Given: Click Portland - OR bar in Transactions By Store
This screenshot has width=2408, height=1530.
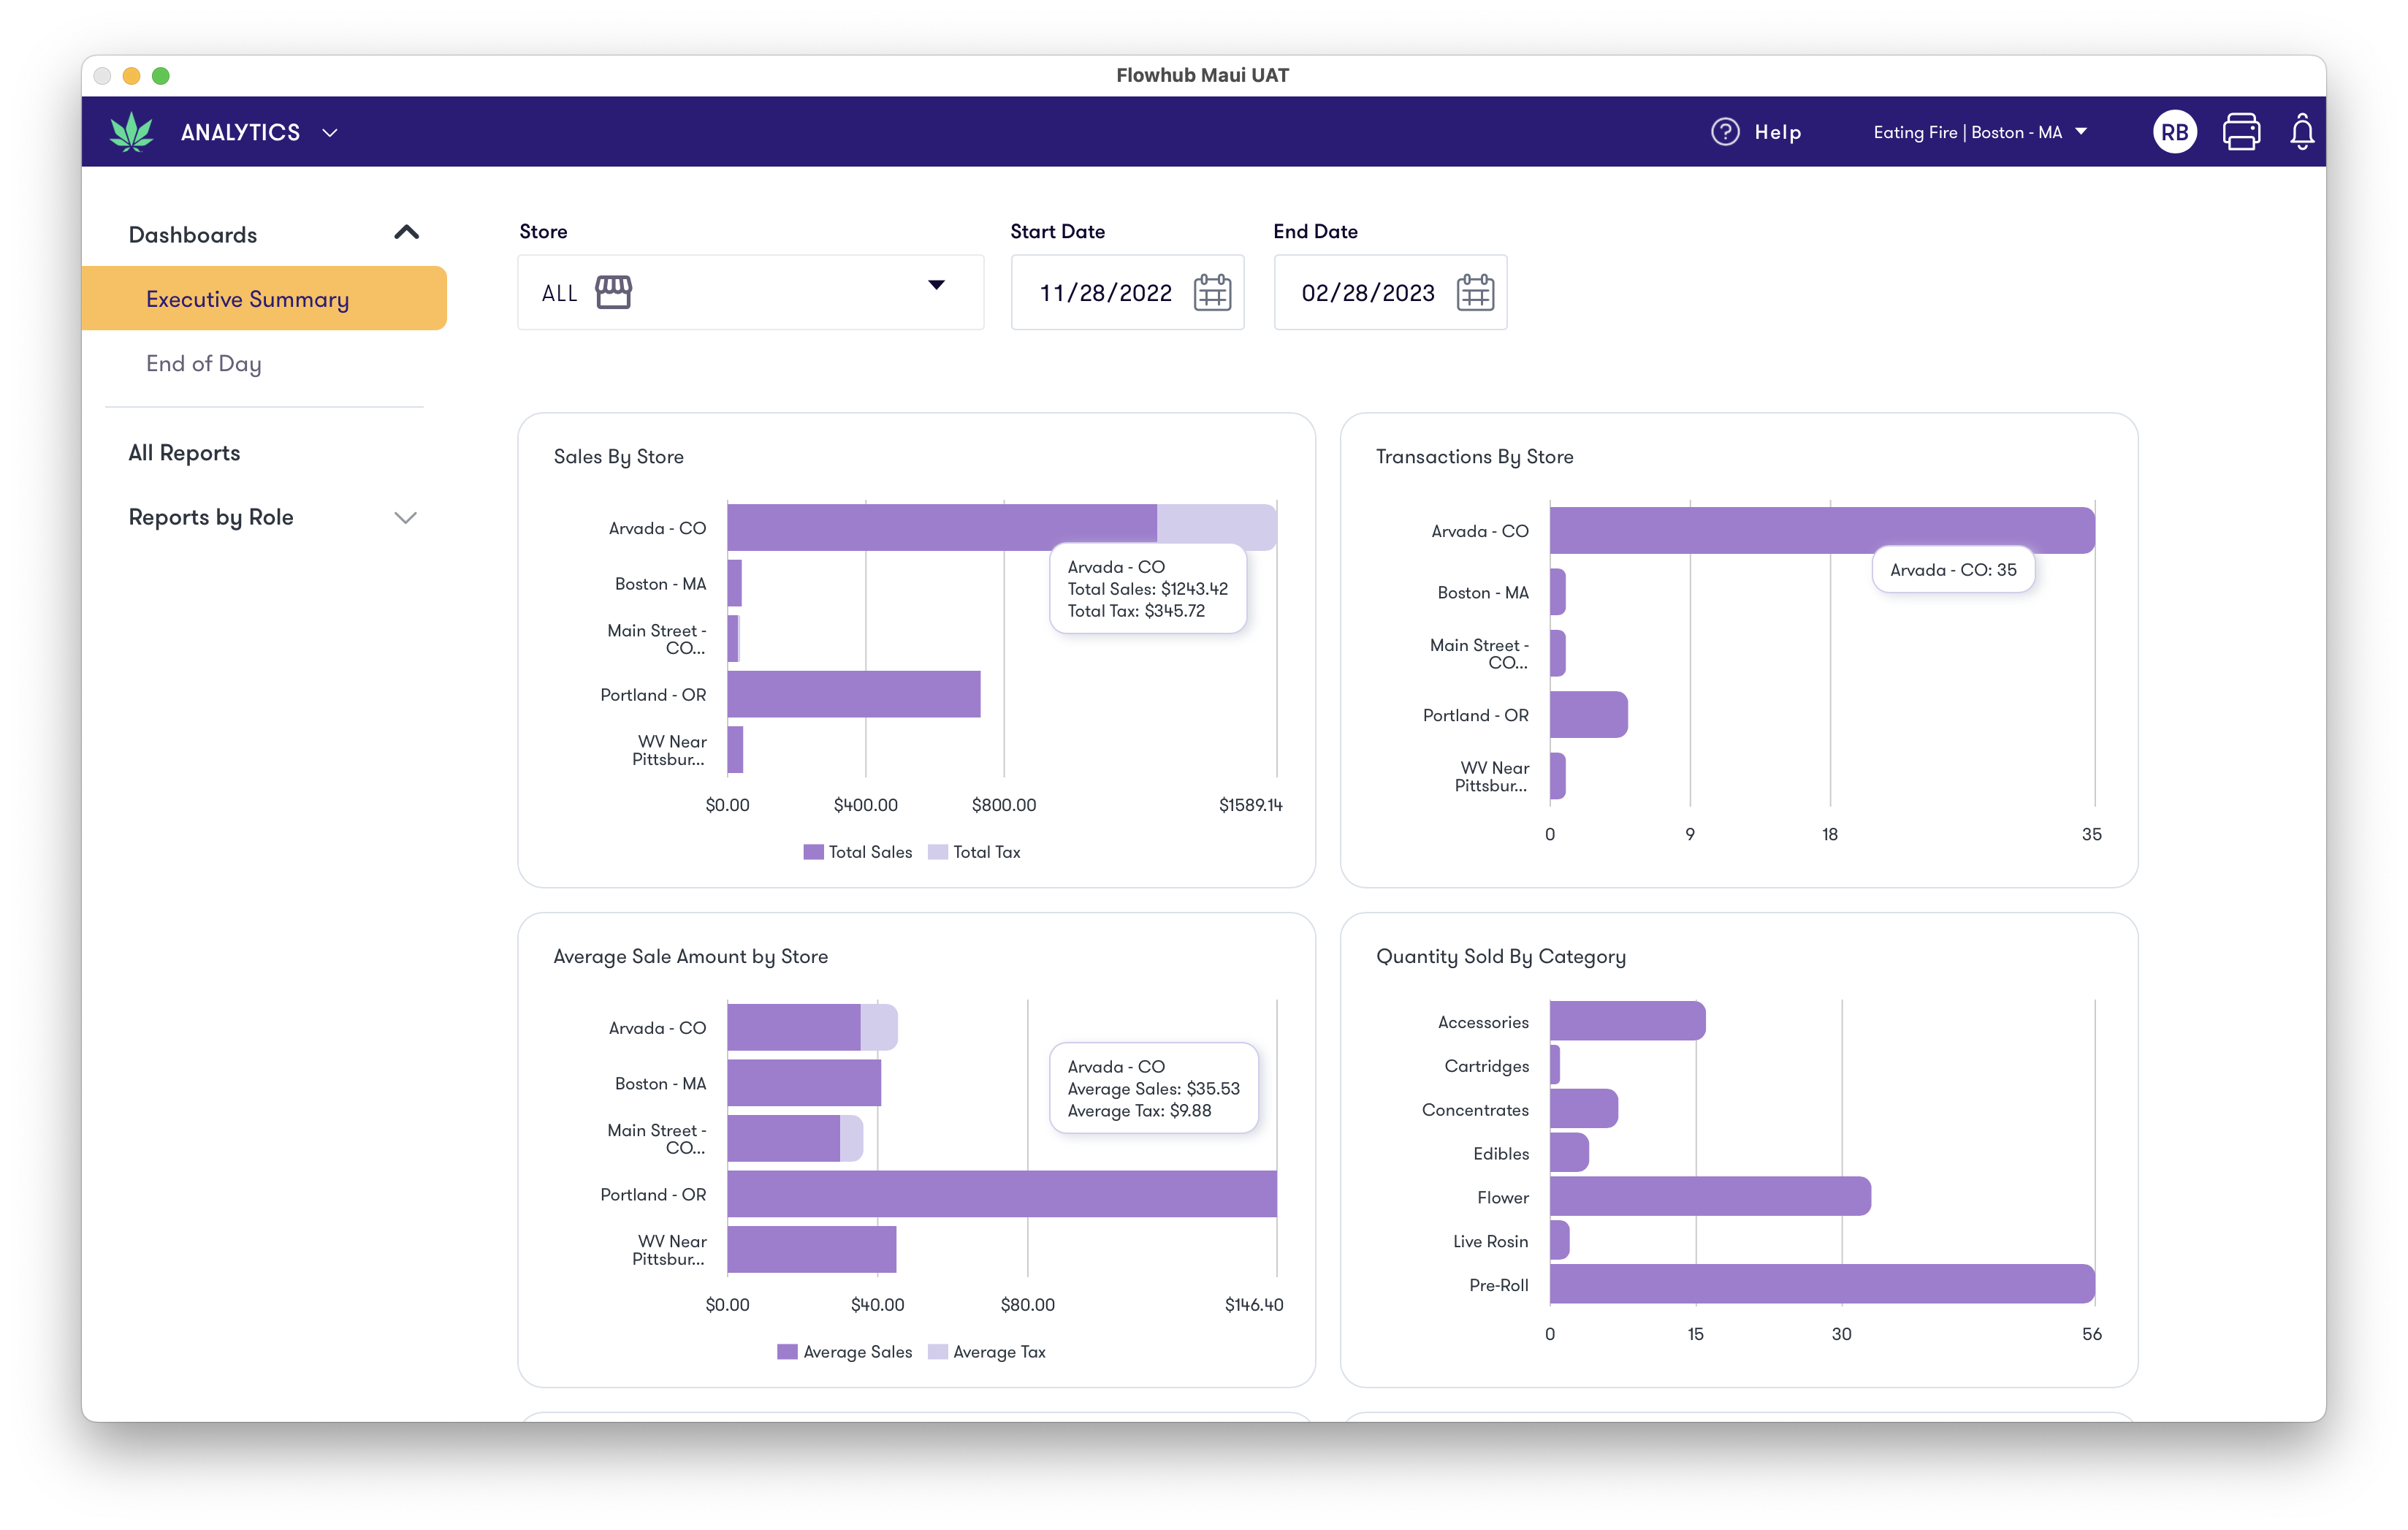Looking at the screenshot, I should click(1588, 714).
